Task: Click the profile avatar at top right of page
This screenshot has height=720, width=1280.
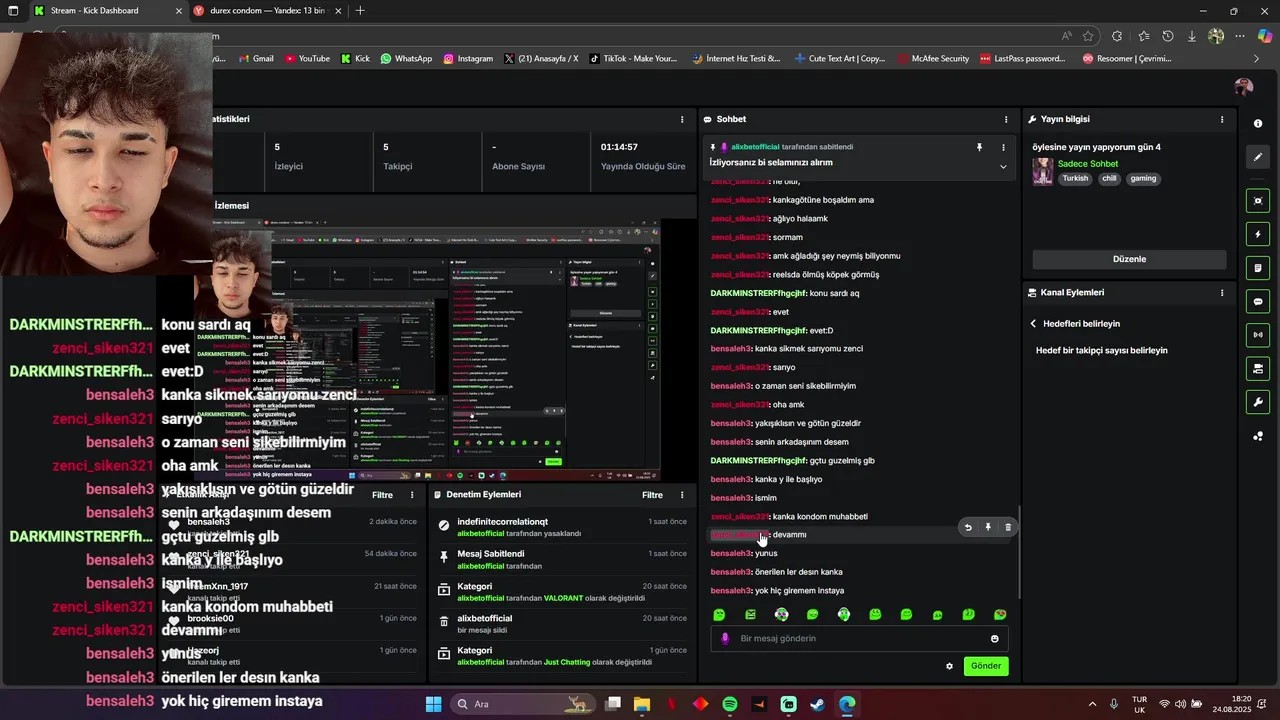Action: click(x=1244, y=87)
